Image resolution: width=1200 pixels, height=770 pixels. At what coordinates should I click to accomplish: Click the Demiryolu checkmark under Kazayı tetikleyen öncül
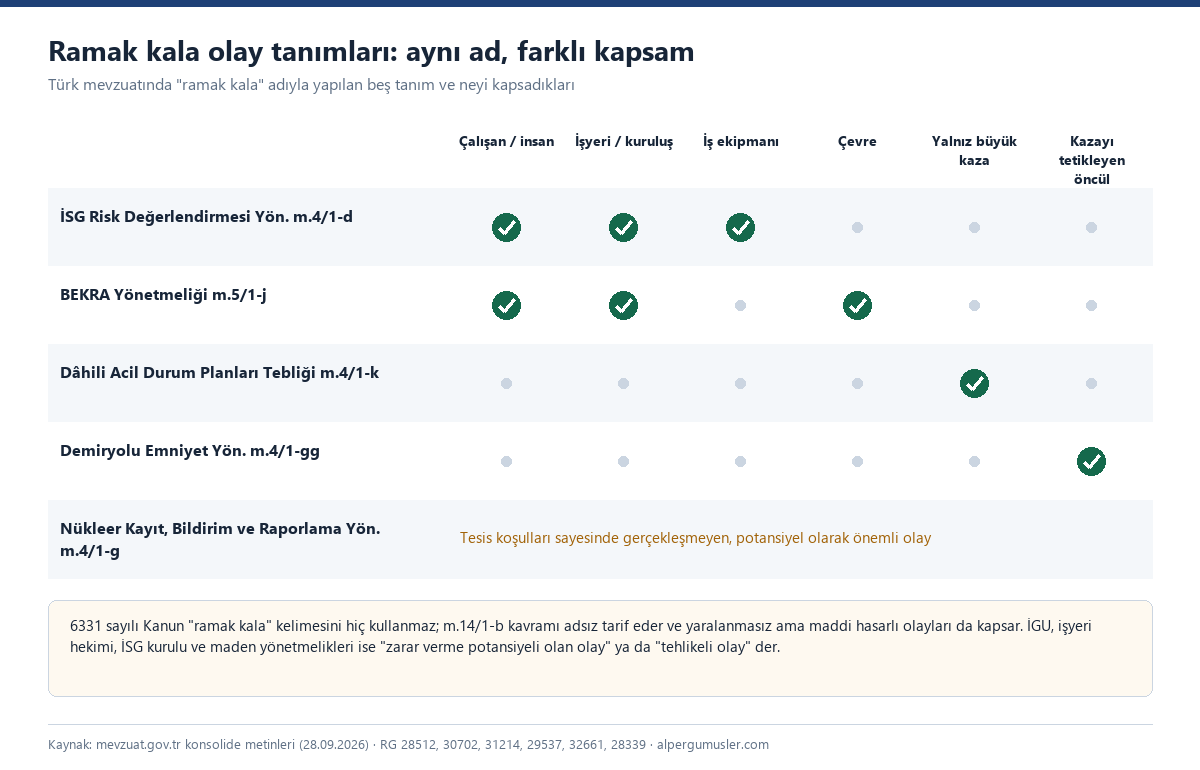1091,462
